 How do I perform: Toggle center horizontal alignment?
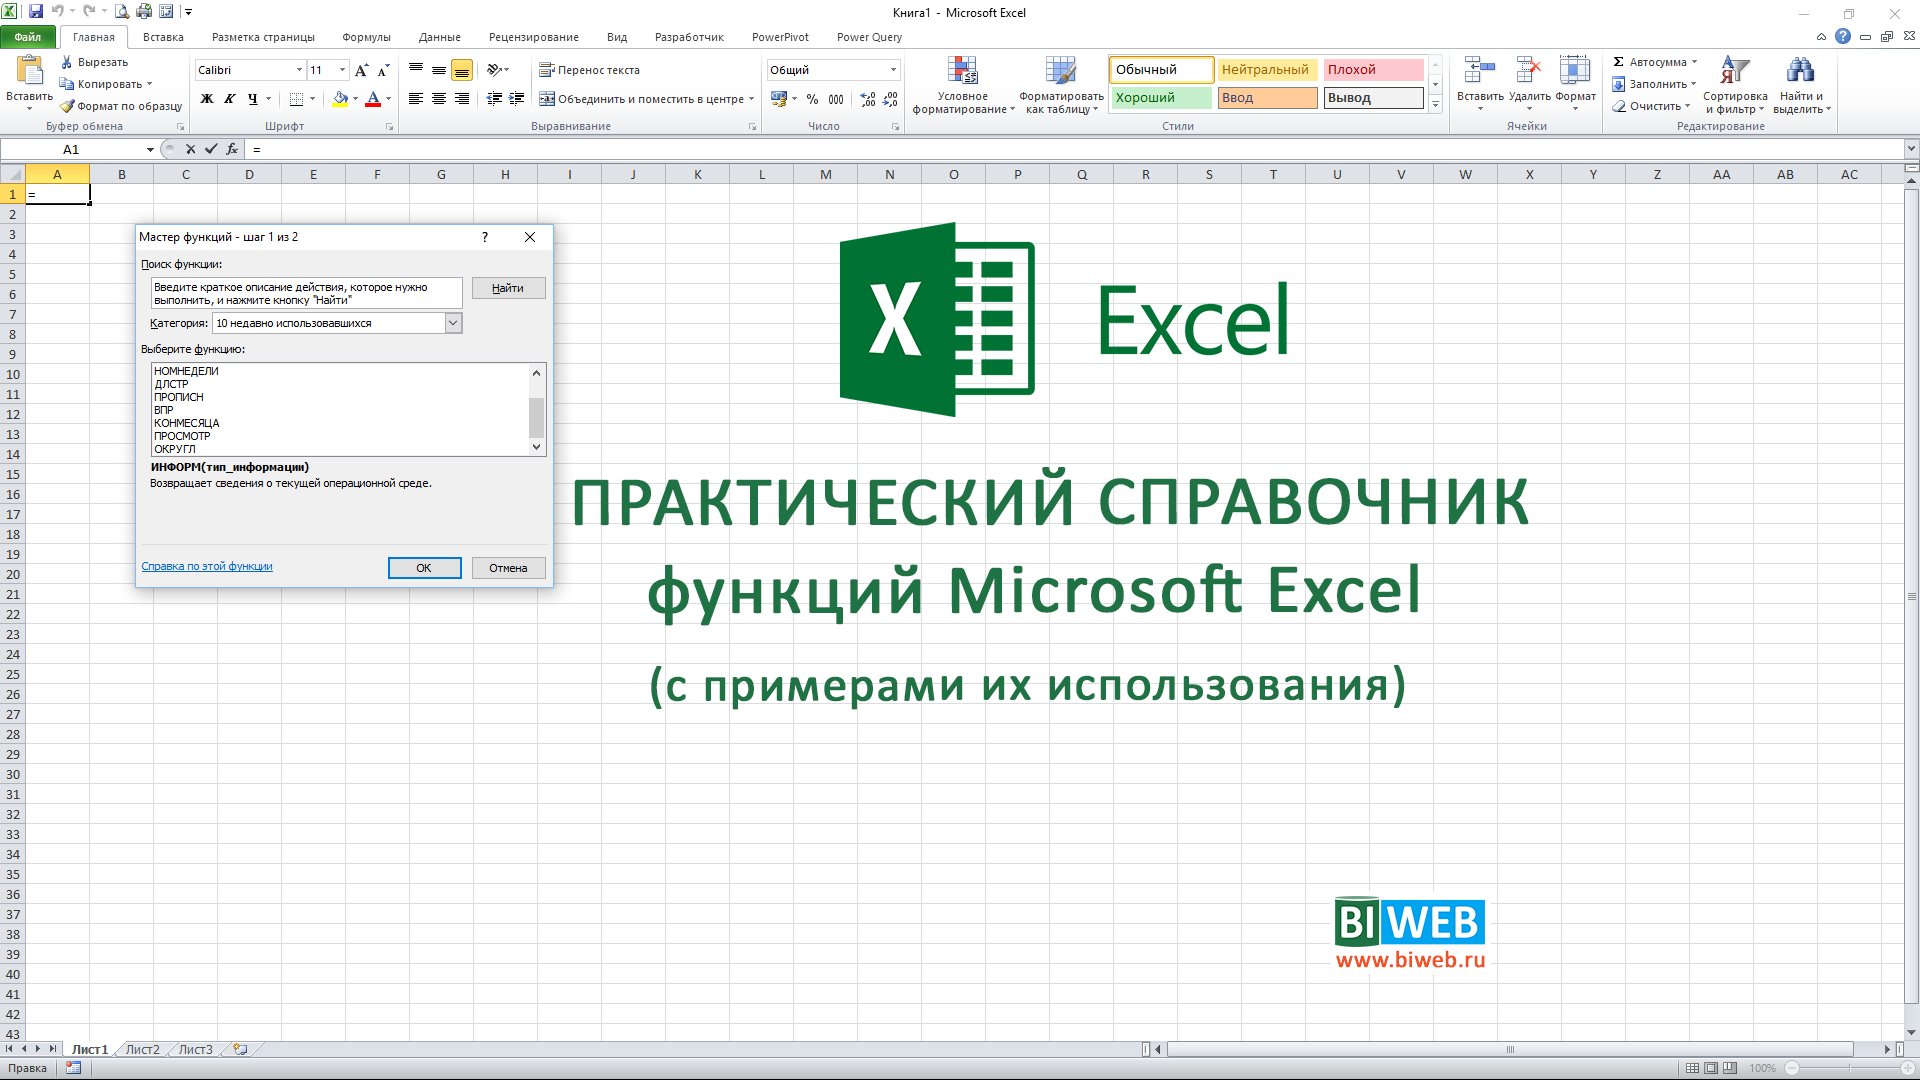[439, 99]
